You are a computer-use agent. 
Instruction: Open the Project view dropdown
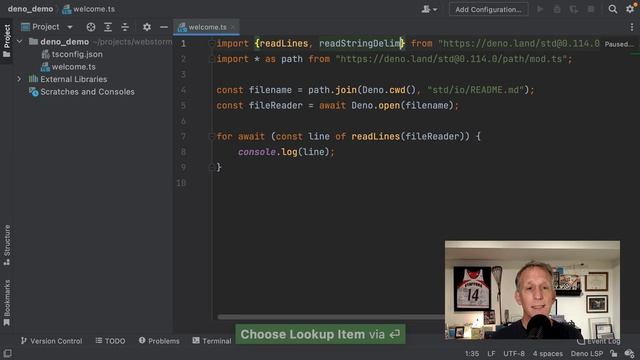click(70, 27)
